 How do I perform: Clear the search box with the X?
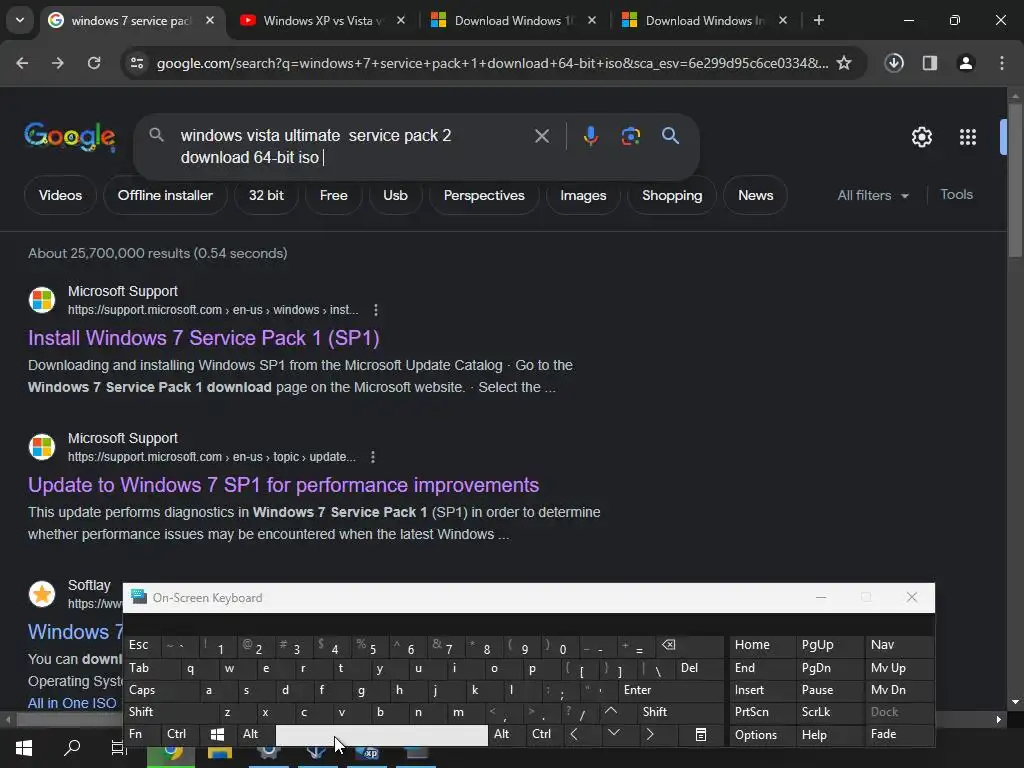pyautogui.click(x=541, y=136)
